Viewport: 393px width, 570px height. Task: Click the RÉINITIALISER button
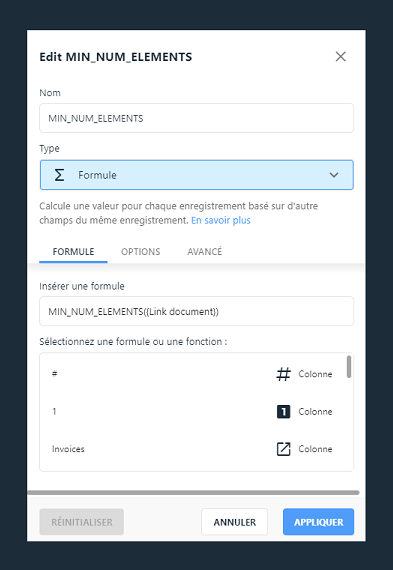(x=81, y=522)
